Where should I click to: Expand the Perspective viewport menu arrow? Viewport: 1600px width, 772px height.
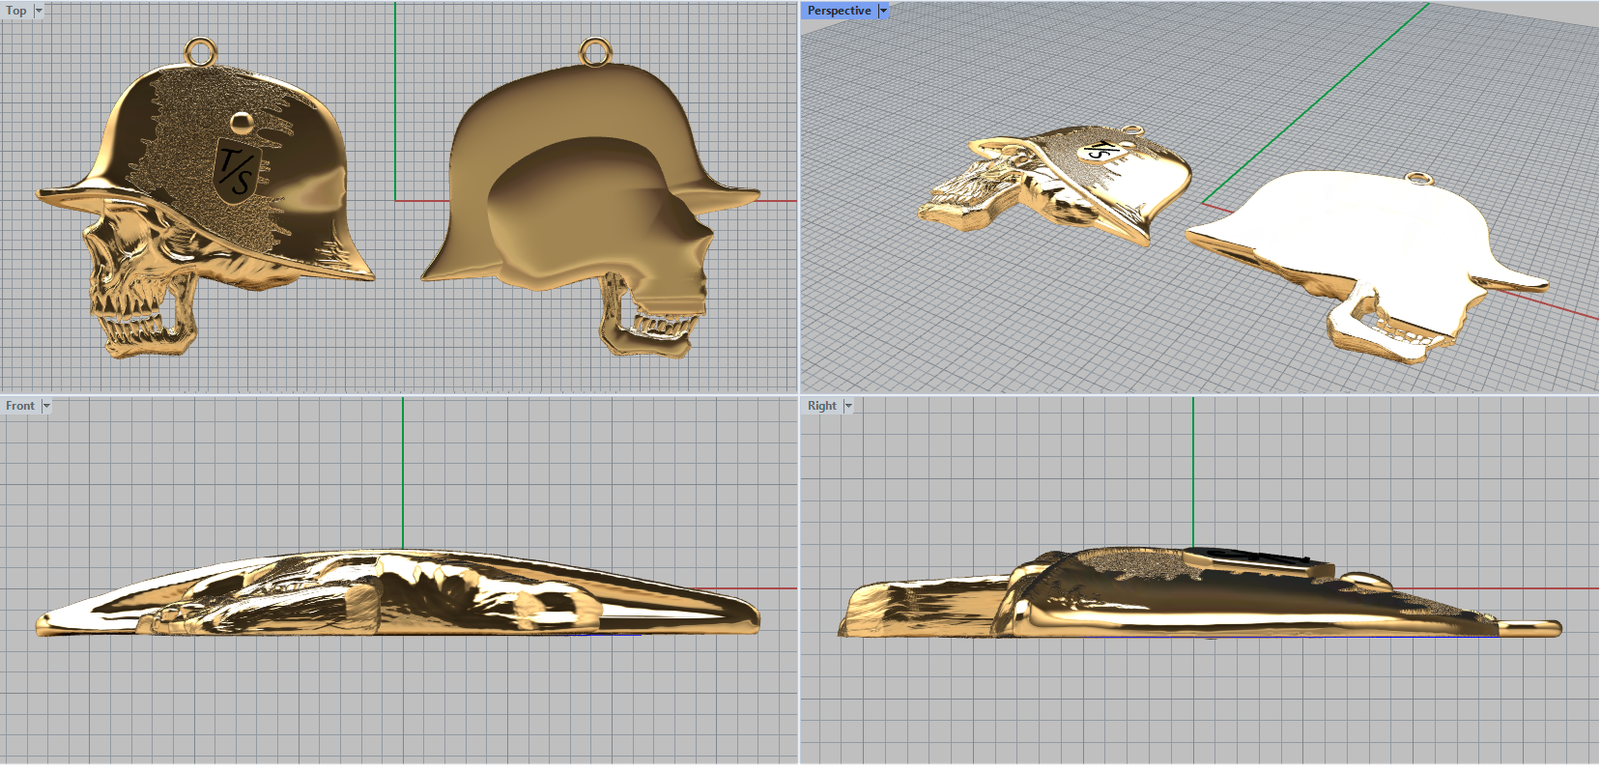pos(883,10)
